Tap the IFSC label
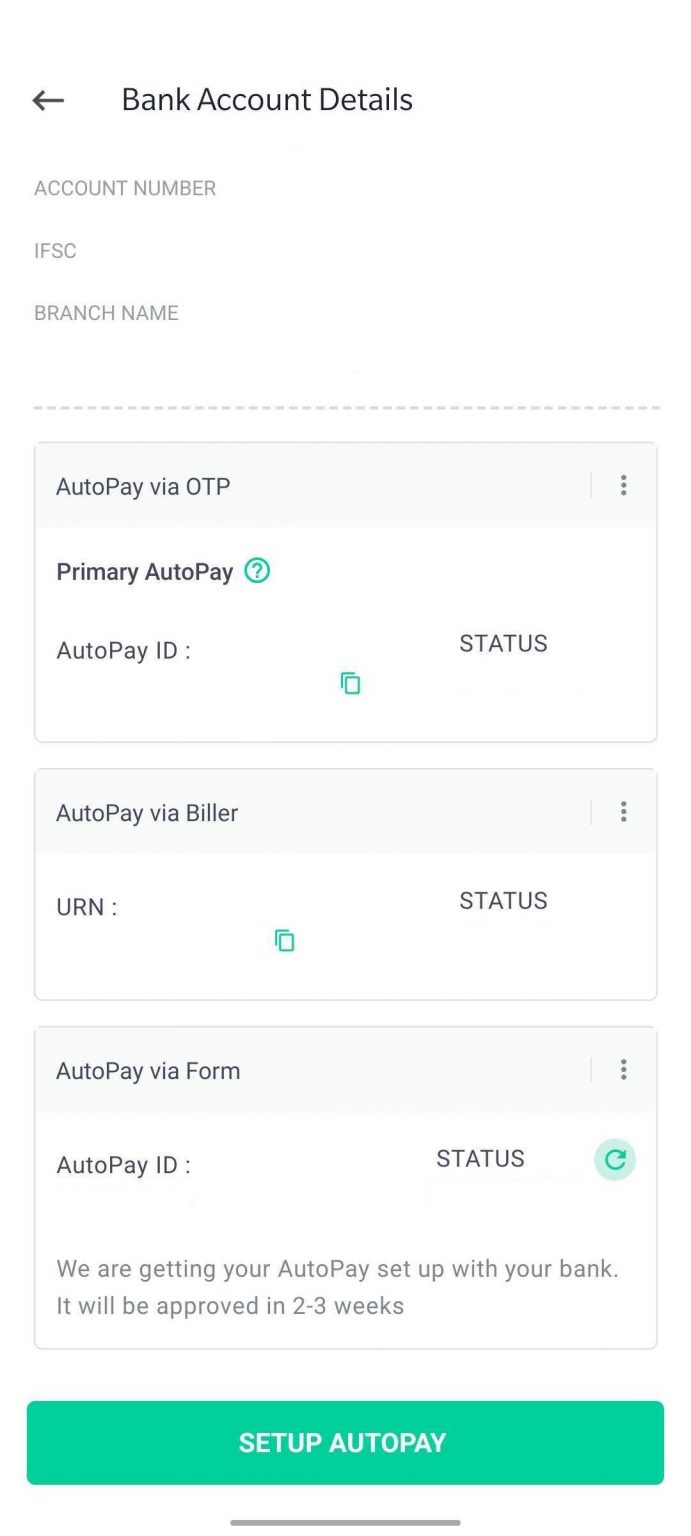This screenshot has height=1536, width=691. pos(55,250)
